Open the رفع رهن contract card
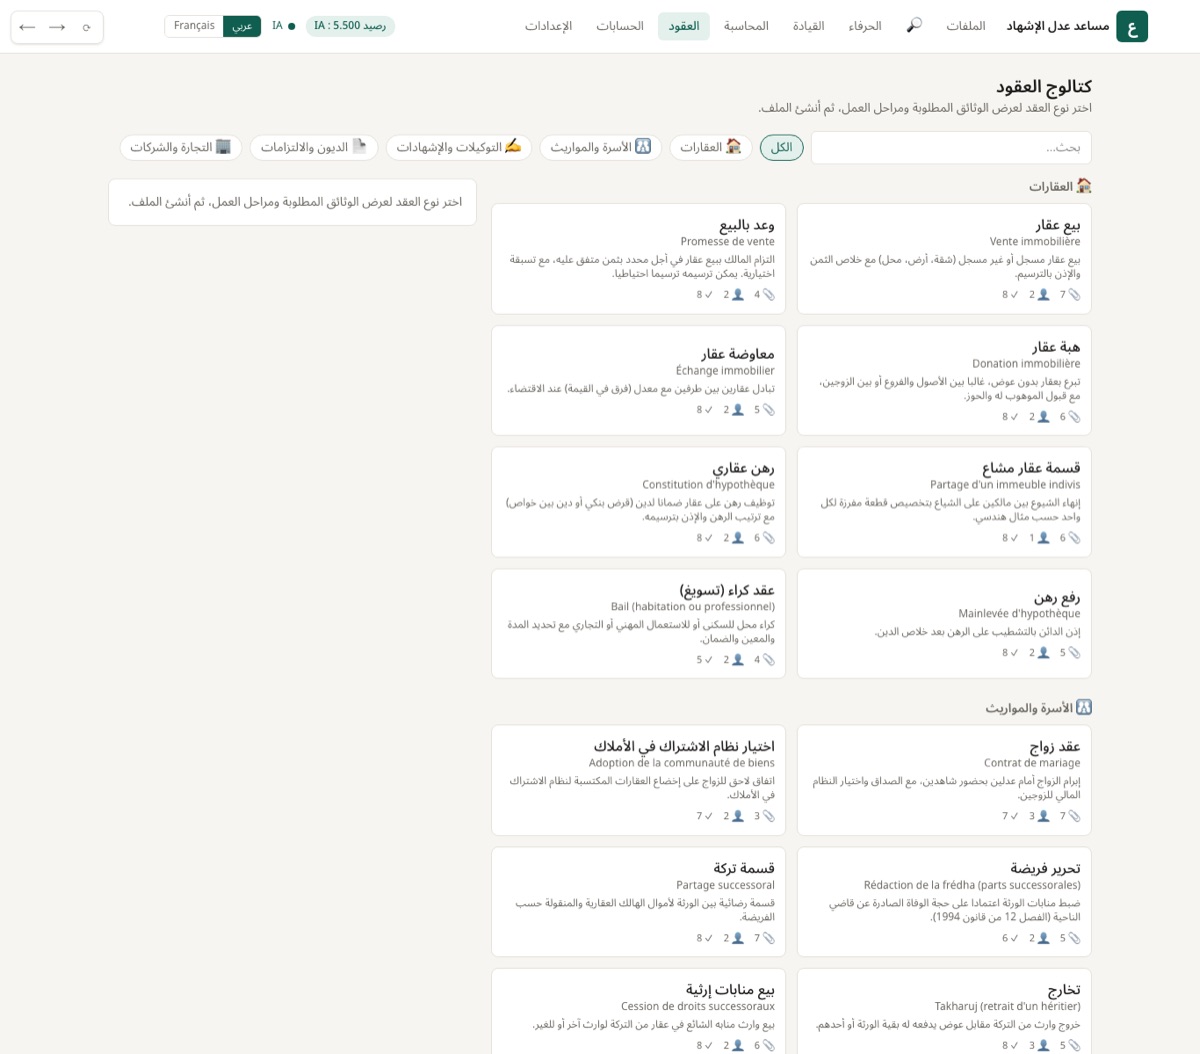Viewport: 1200px width, 1054px height. (944, 624)
